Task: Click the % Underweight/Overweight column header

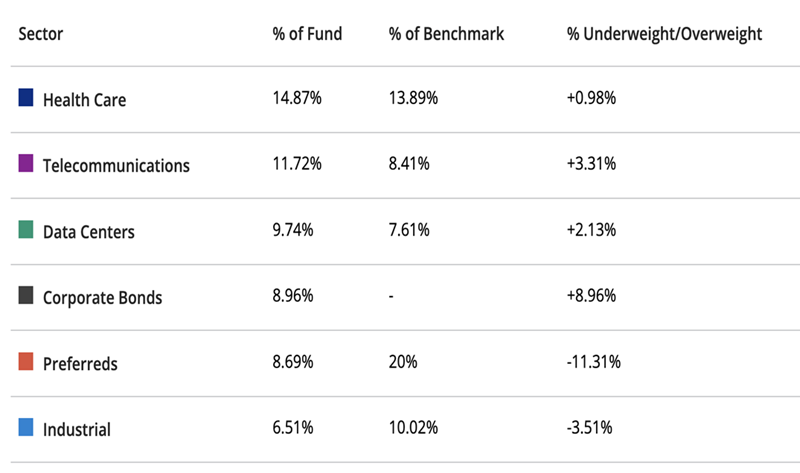Action: click(664, 34)
